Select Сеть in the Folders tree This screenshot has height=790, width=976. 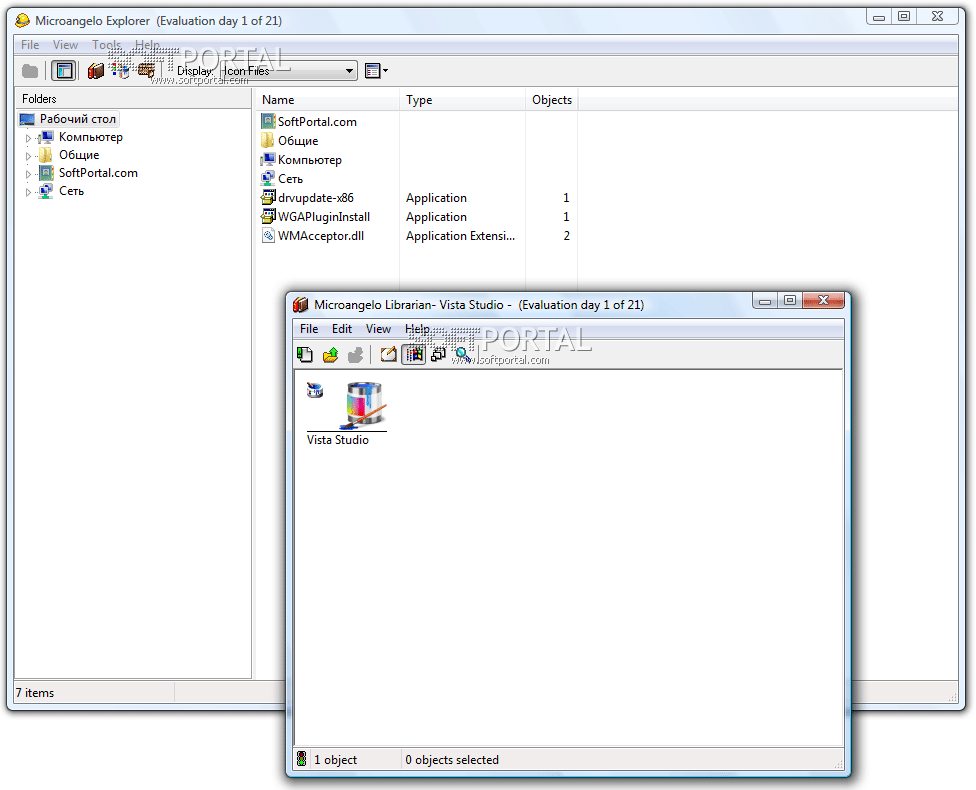(x=72, y=191)
